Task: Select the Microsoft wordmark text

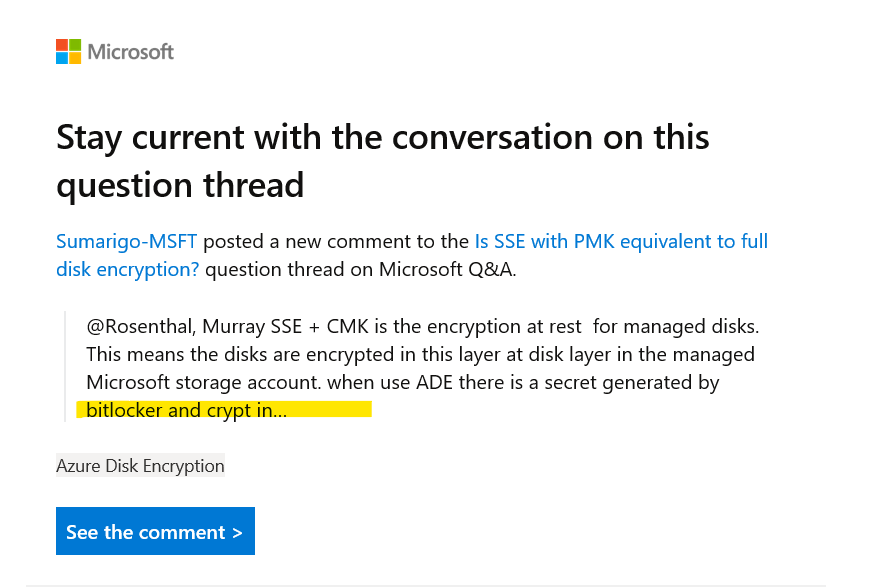Action: [x=131, y=52]
